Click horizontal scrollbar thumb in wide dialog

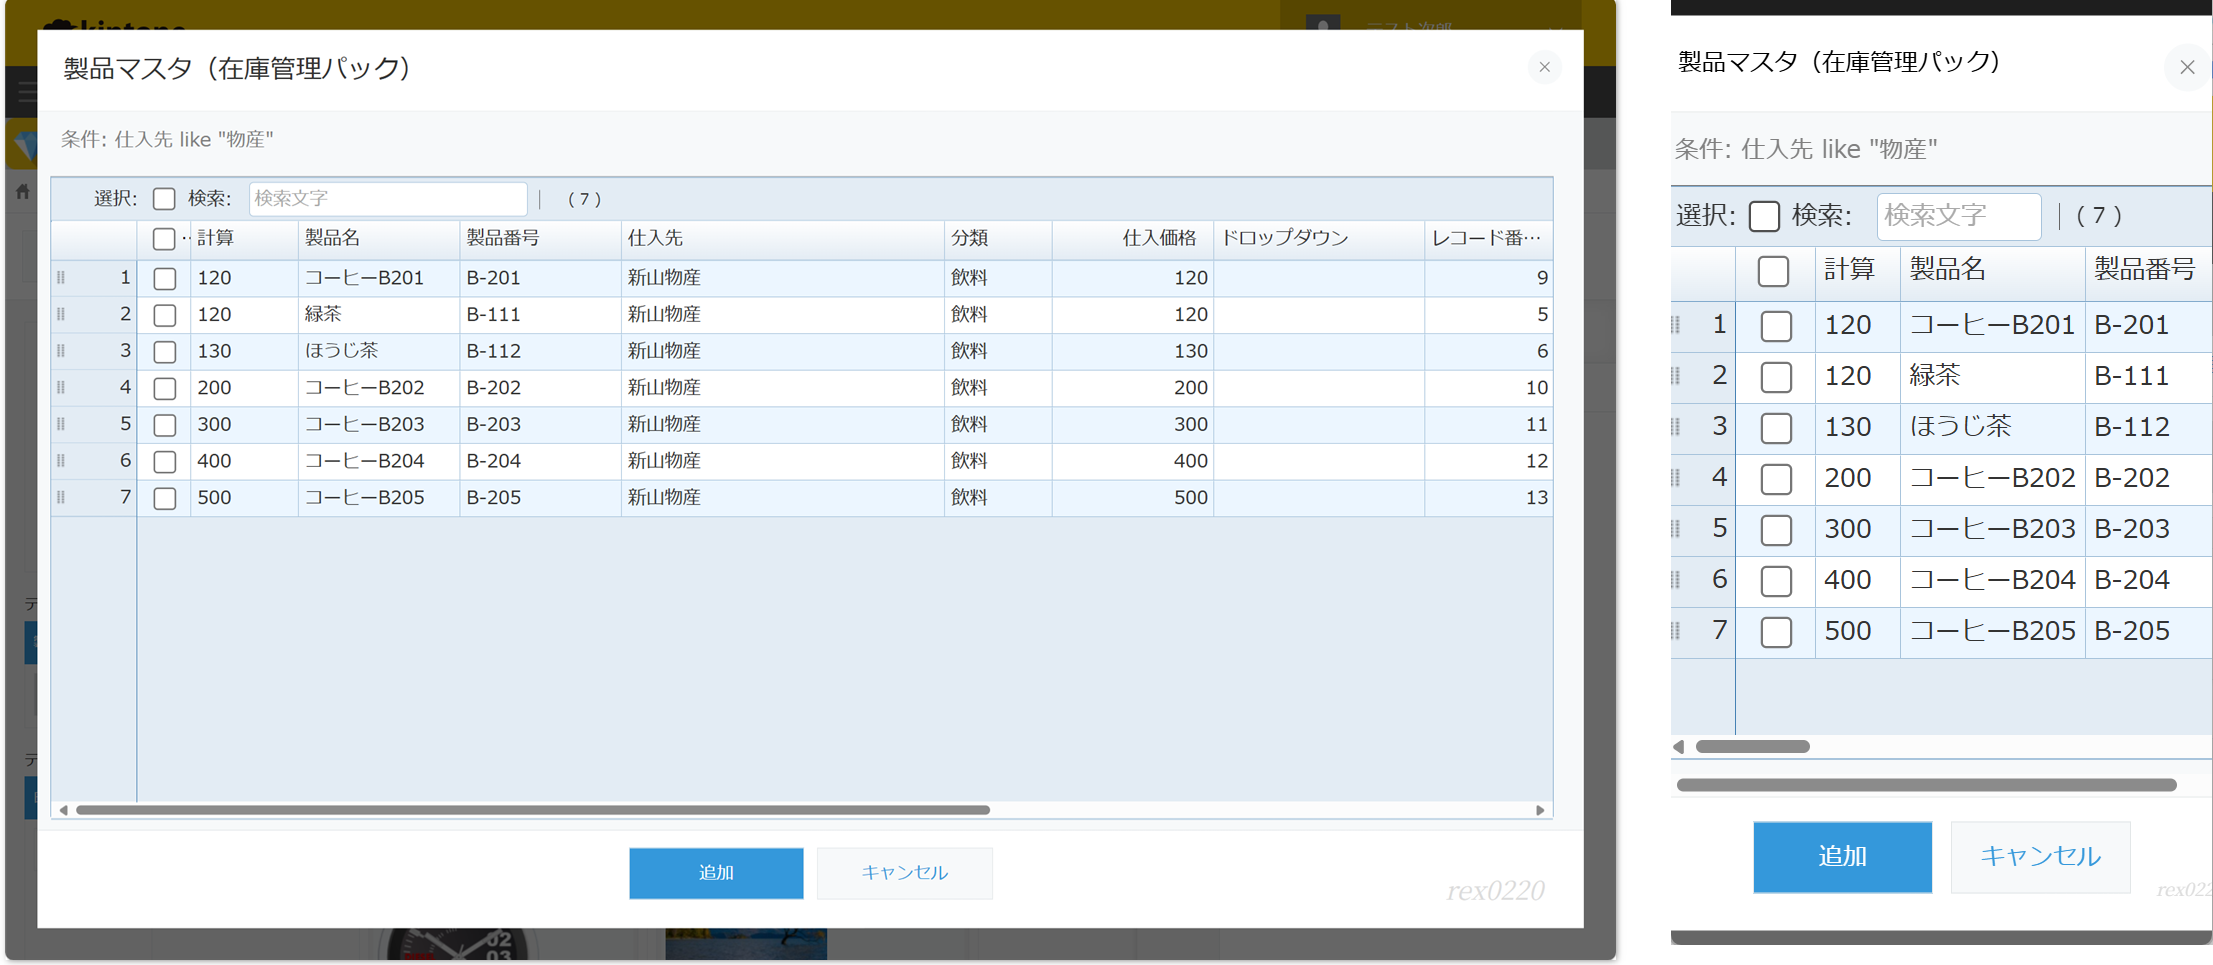pyautogui.click(x=532, y=810)
